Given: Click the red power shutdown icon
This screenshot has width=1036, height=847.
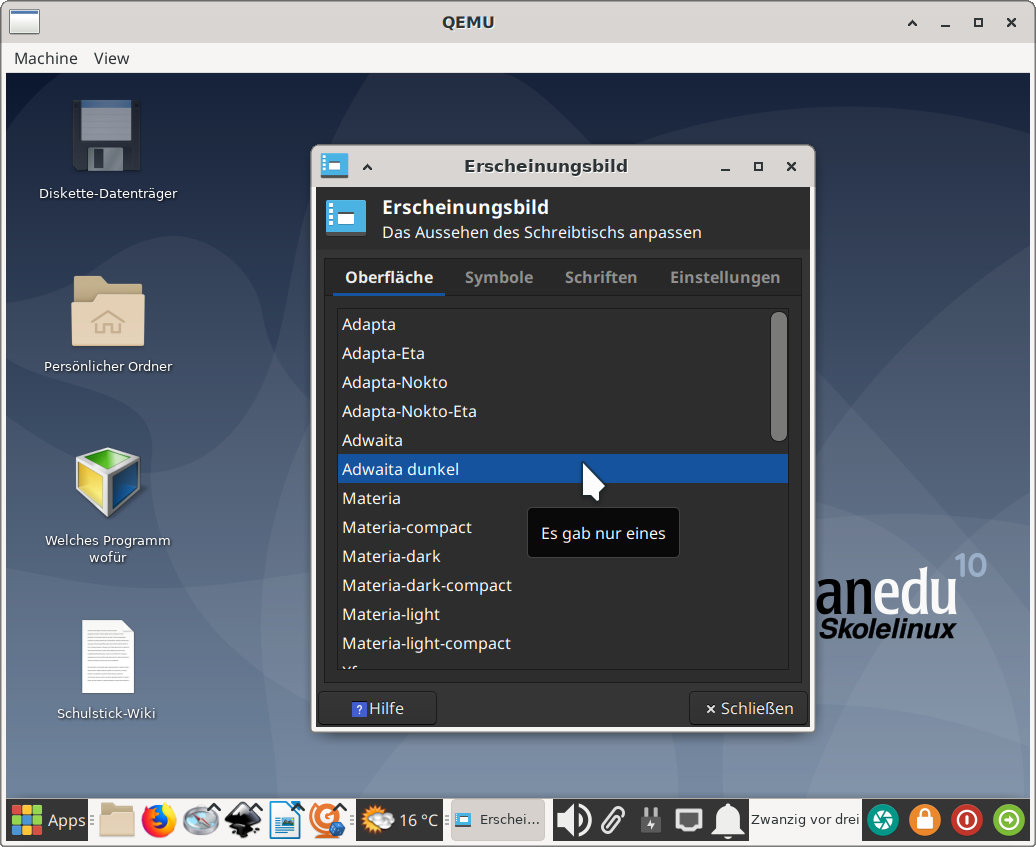Looking at the screenshot, I should (967, 820).
